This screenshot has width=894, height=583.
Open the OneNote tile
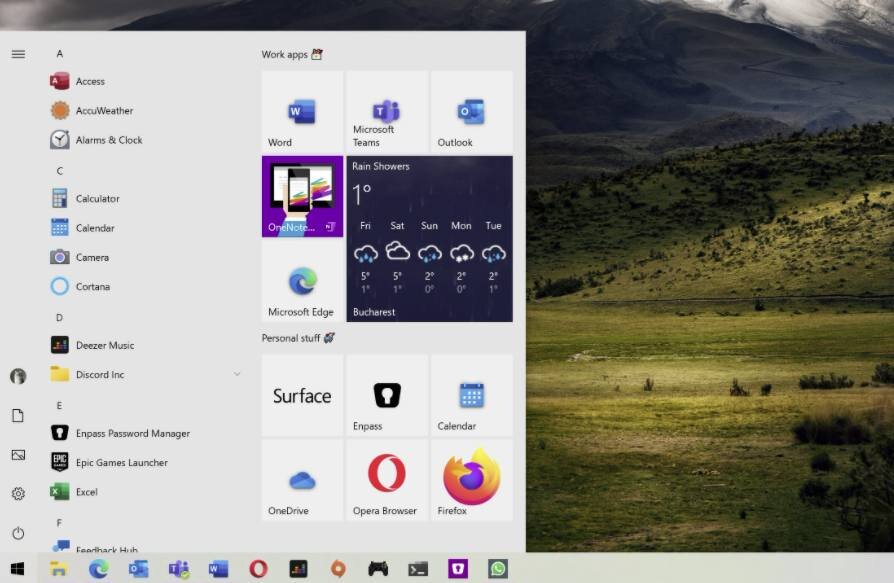(302, 197)
